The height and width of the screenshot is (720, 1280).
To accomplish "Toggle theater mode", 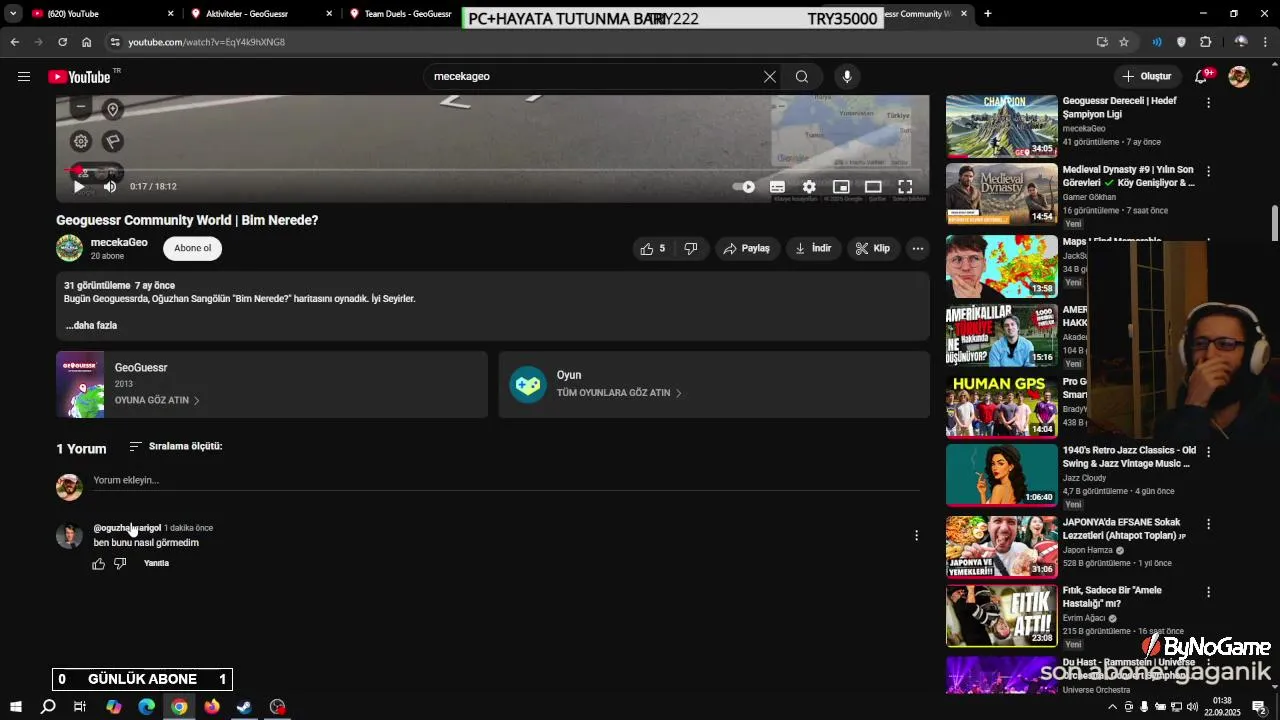I will pyautogui.click(x=873, y=186).
